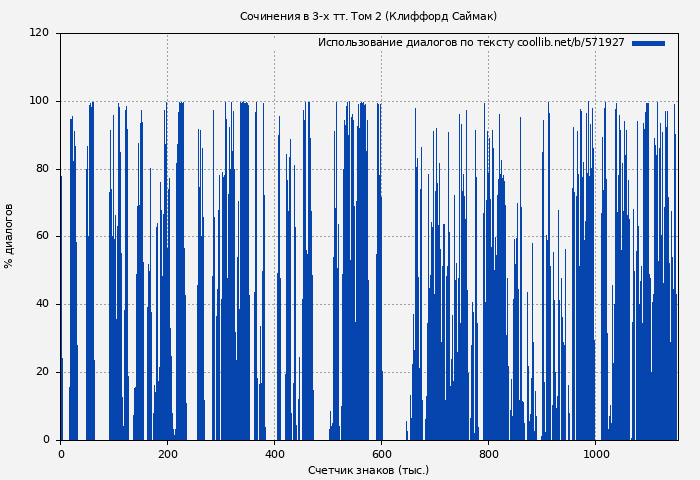Click the y-axis tick label 20
Screen dimensions: 700x480
point(42,372)
